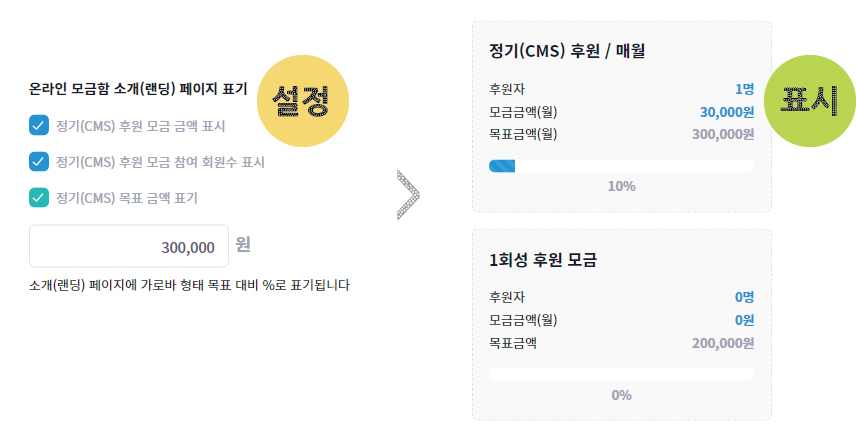This screenshot has height=430, width=856.
Task: Click the 30,000원 monthly amount value
Action: (727, 111)
